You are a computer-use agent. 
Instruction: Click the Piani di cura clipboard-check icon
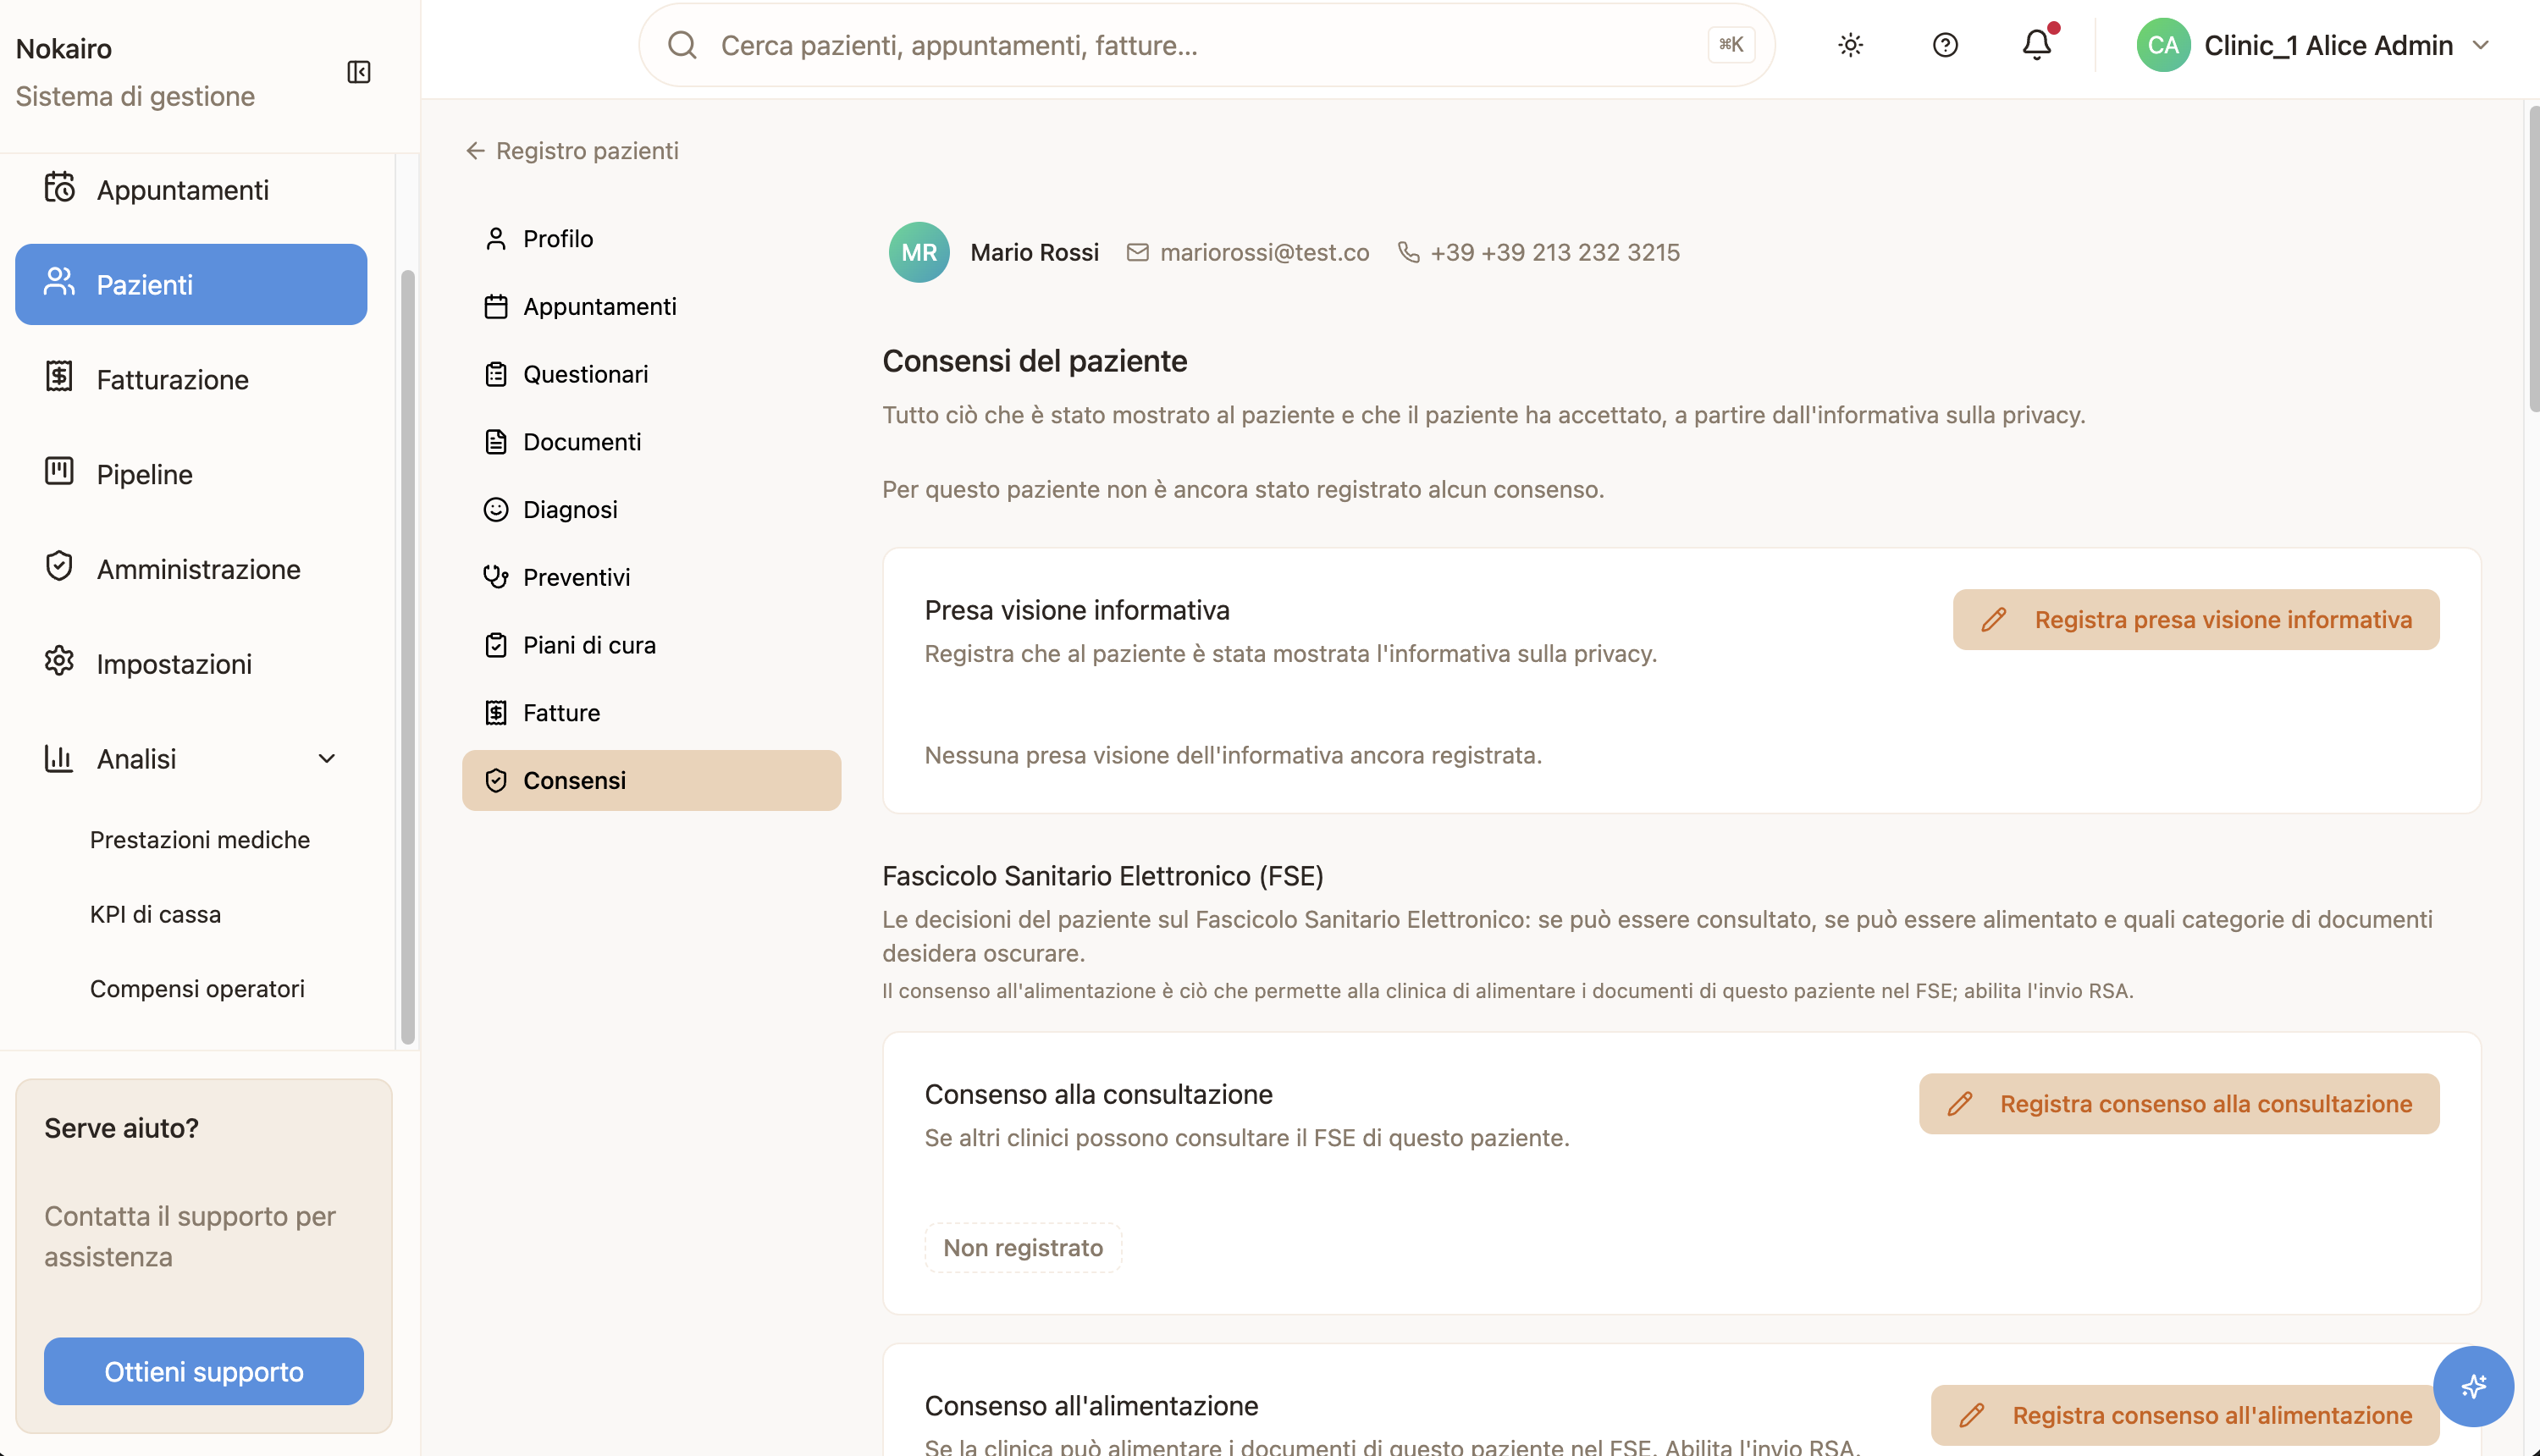click(x=496, y=645)
